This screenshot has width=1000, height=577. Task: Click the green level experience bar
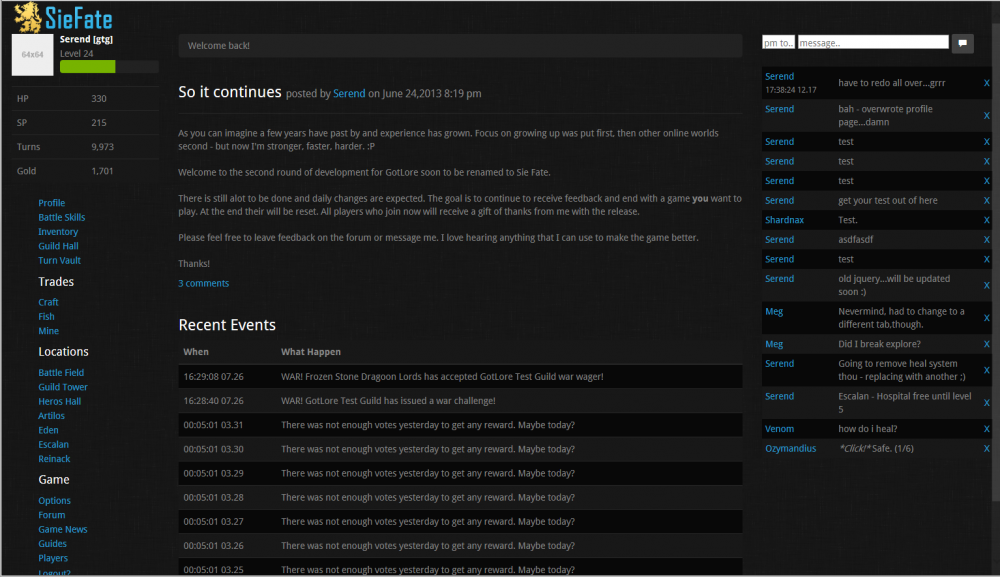tap(88, 67)
